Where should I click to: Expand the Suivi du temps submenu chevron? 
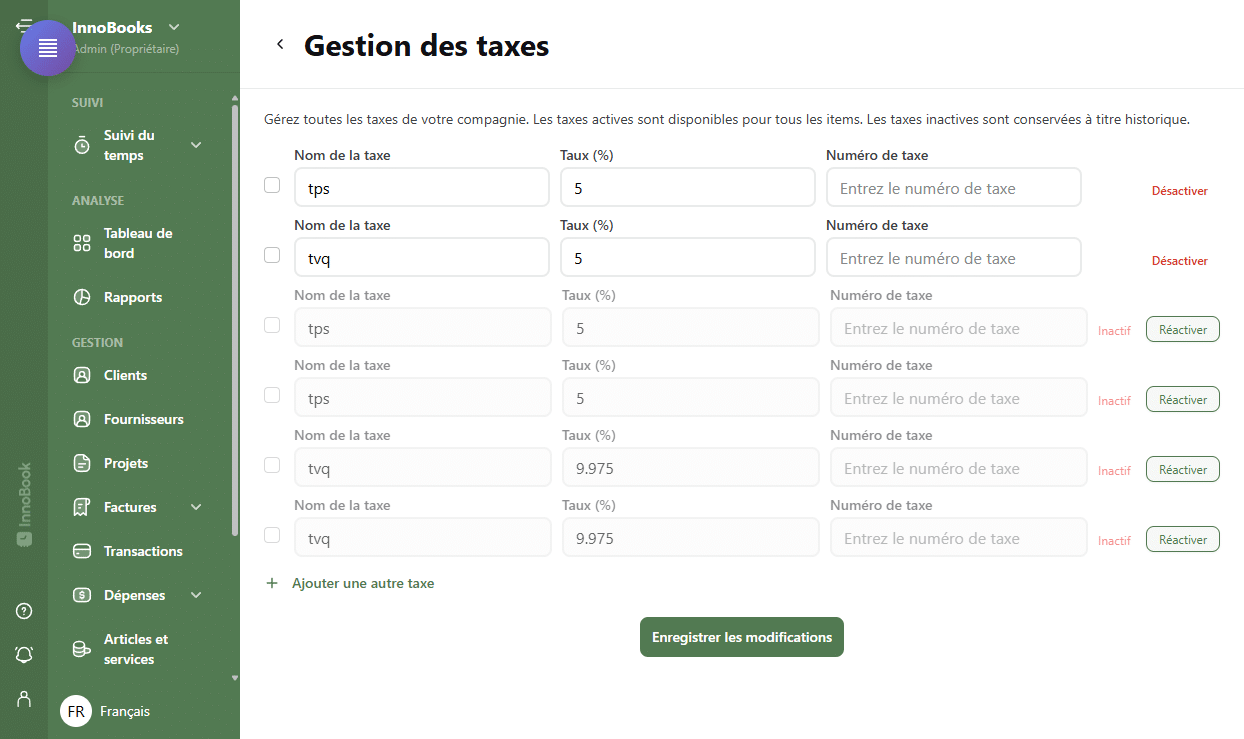[x=196, y=145]
